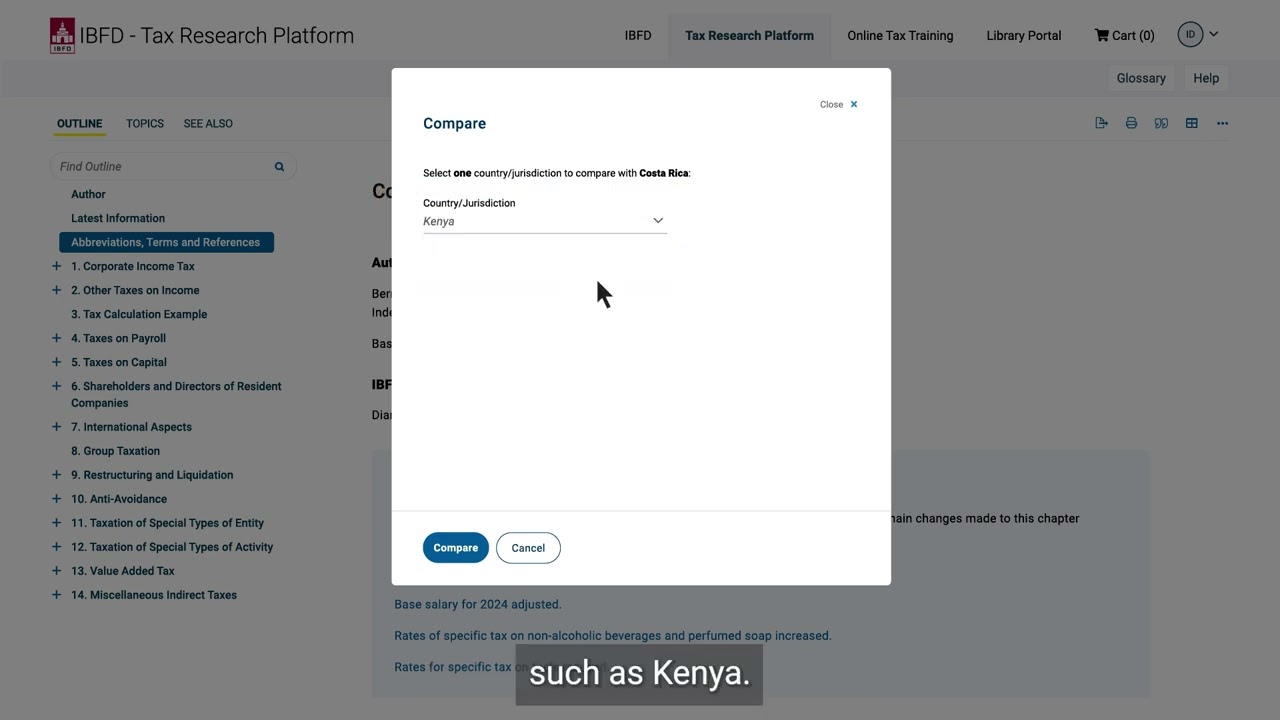The width and height of the screenshot is (1280, 720).
Task: Click the Base salary for 2024 adjusted link
Action: tap(478, 604)
